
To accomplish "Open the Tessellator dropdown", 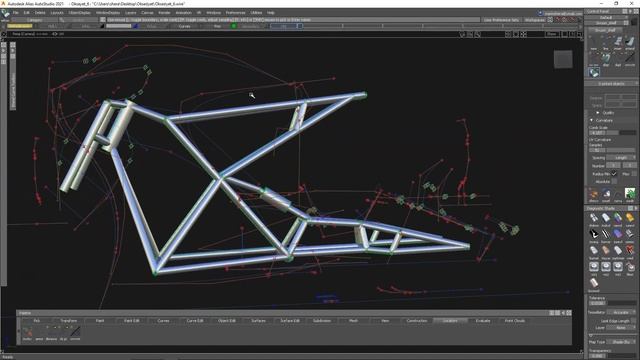I will pos(621,312).
